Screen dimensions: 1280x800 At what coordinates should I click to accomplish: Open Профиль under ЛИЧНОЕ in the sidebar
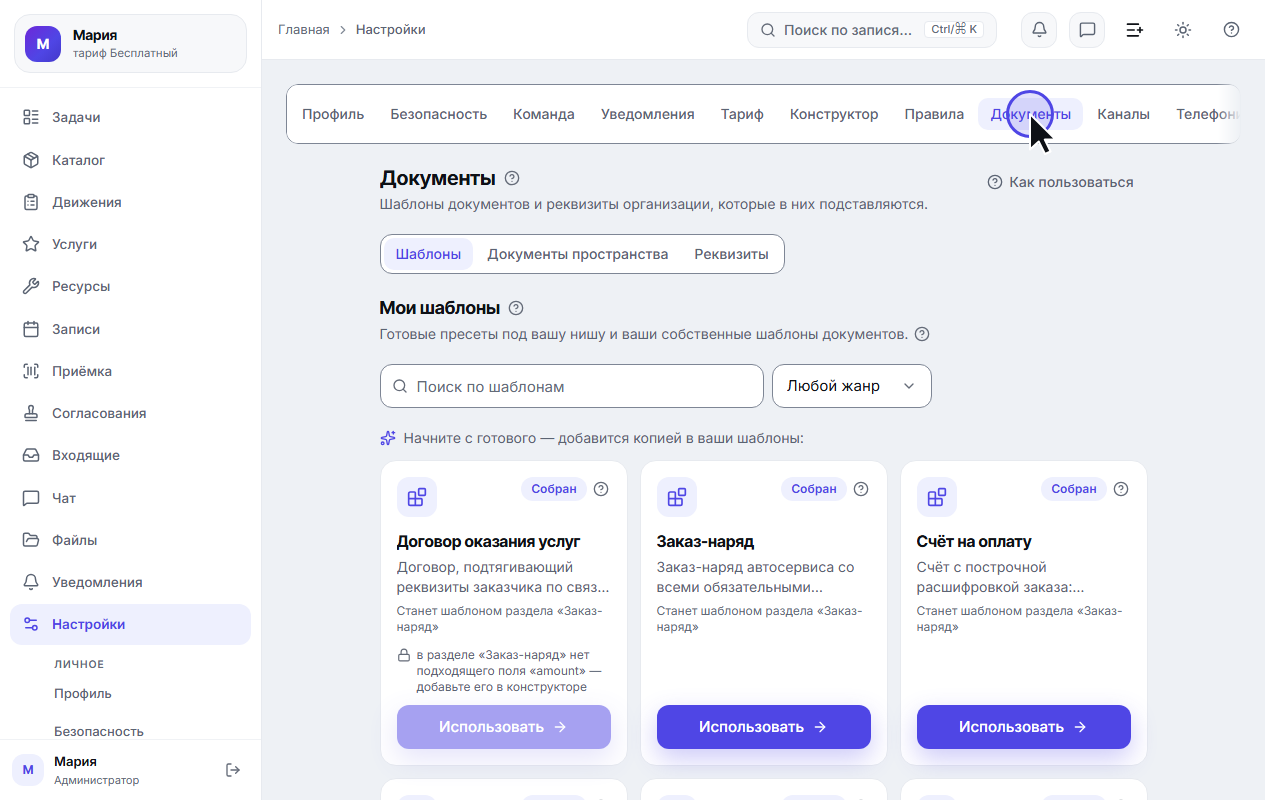(83, 693)
